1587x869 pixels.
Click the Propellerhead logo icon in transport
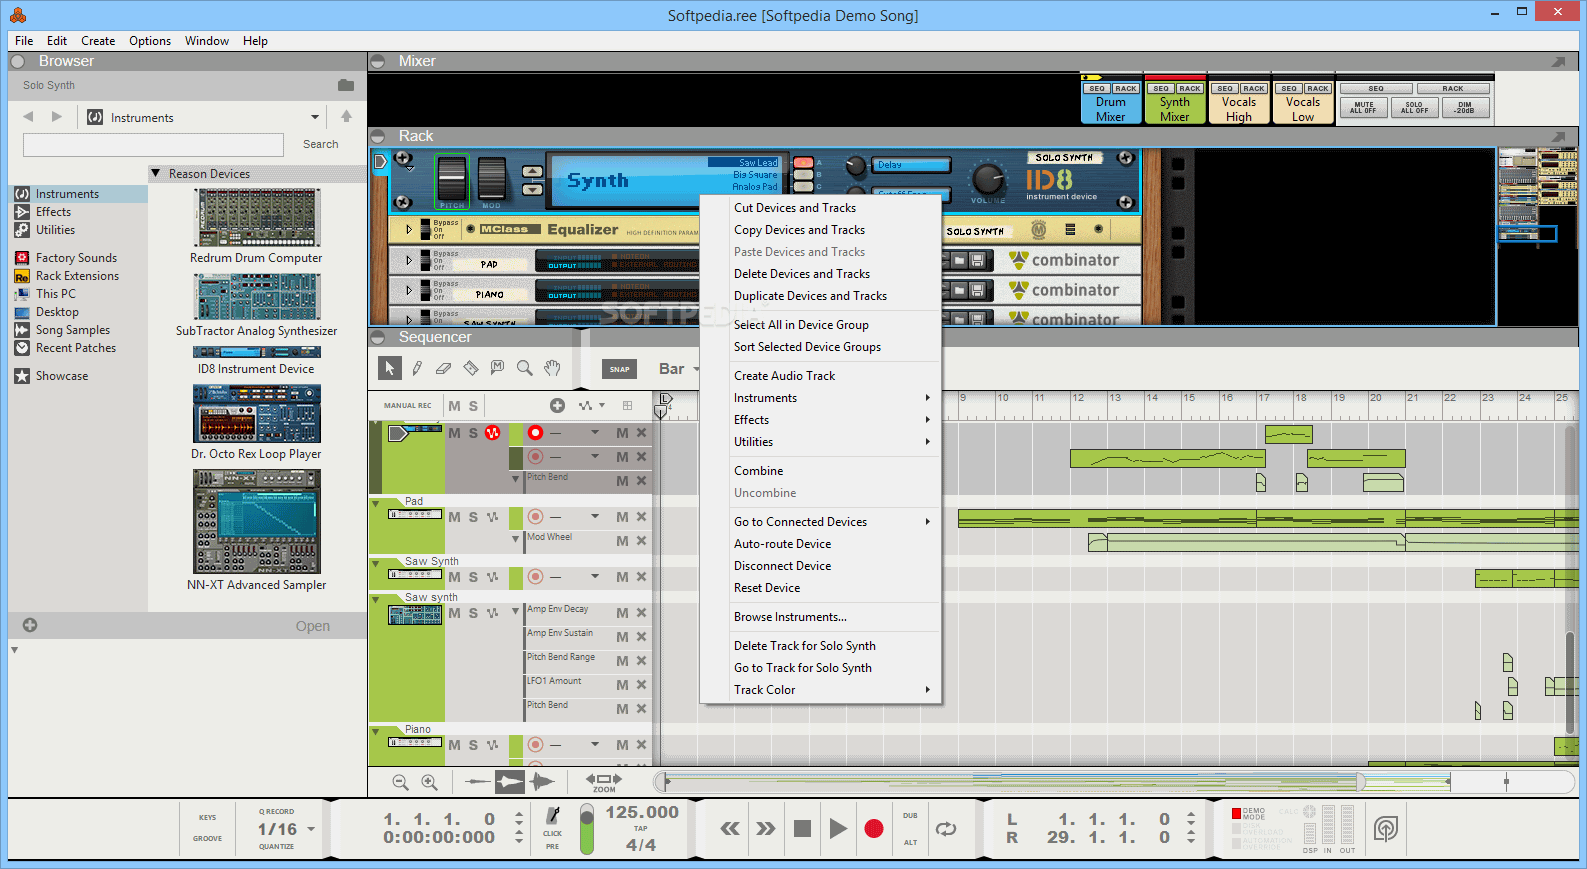(x=1385, y=828)
